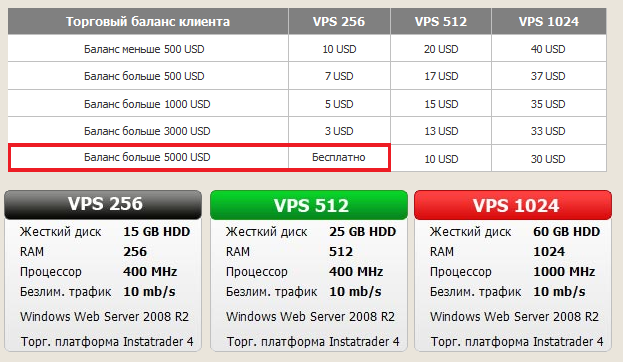Click the 17 USD price cell
Viewport: 623px width, 362px height.
point(441,76)
